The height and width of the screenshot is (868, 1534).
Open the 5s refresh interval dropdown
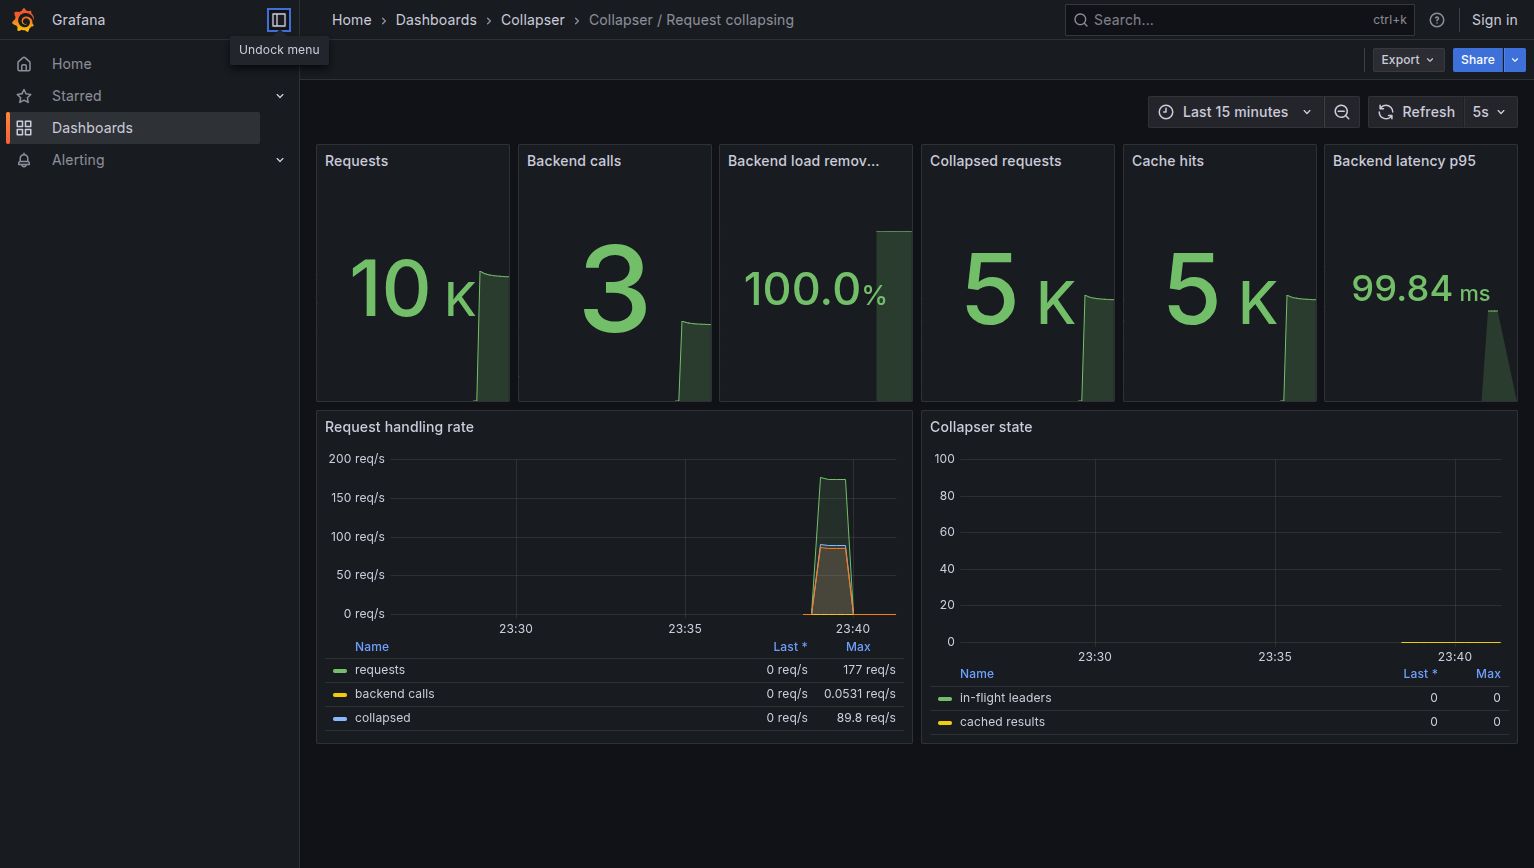[1490, 112]
